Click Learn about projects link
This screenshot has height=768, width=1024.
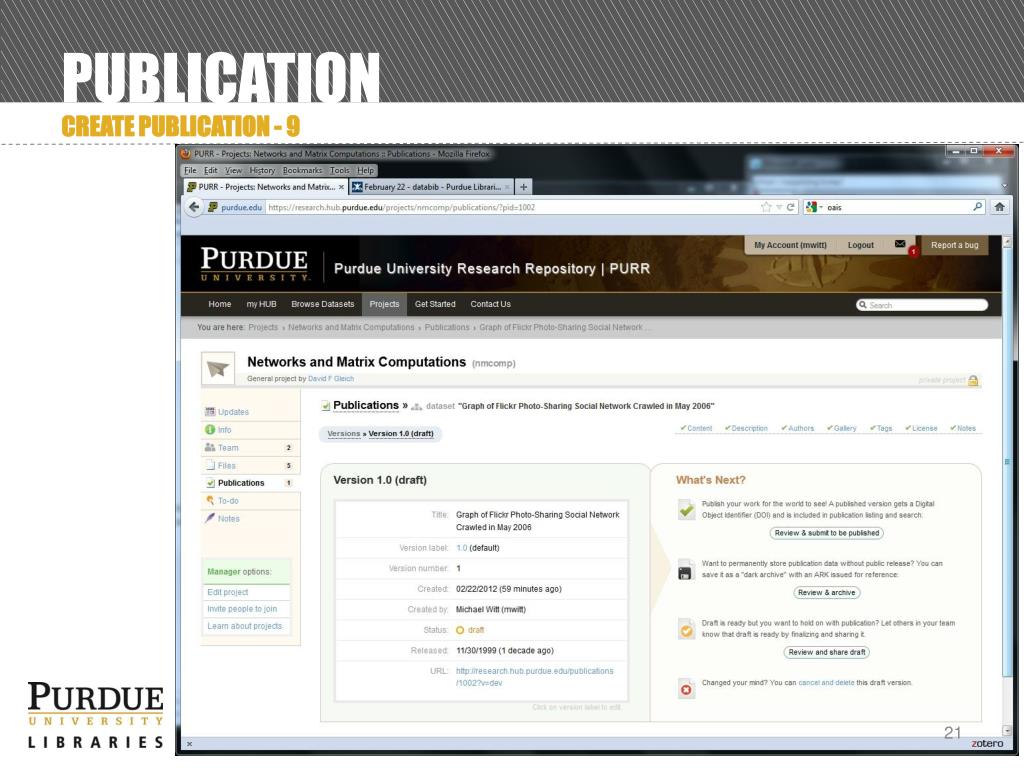click(x=244, y=626)
